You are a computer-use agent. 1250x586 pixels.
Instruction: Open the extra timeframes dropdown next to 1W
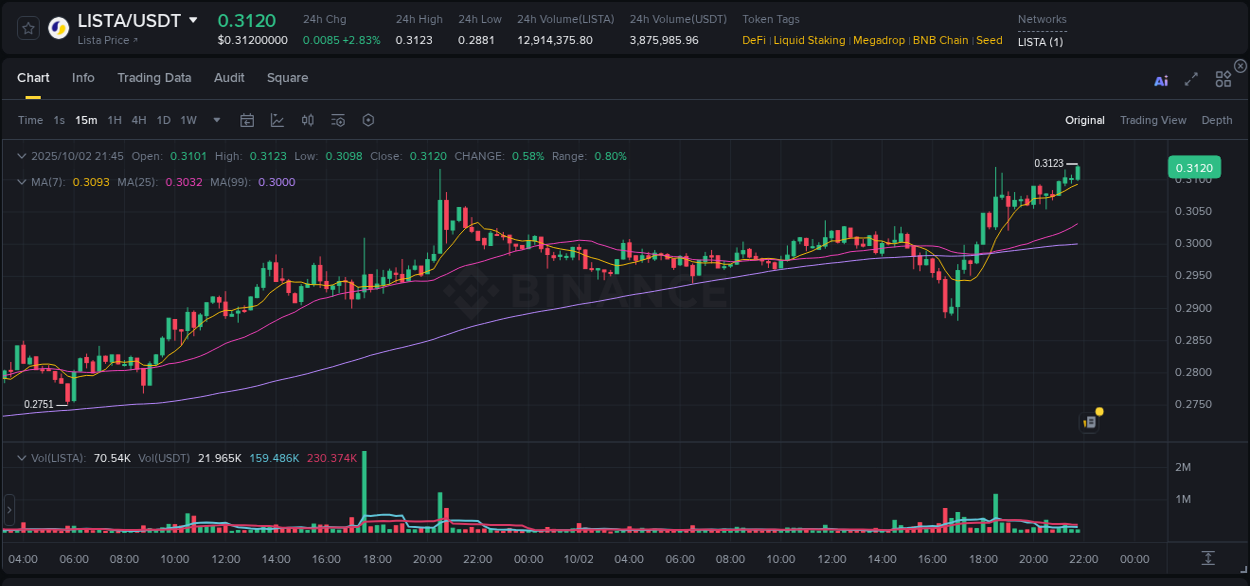coord(216,119)
